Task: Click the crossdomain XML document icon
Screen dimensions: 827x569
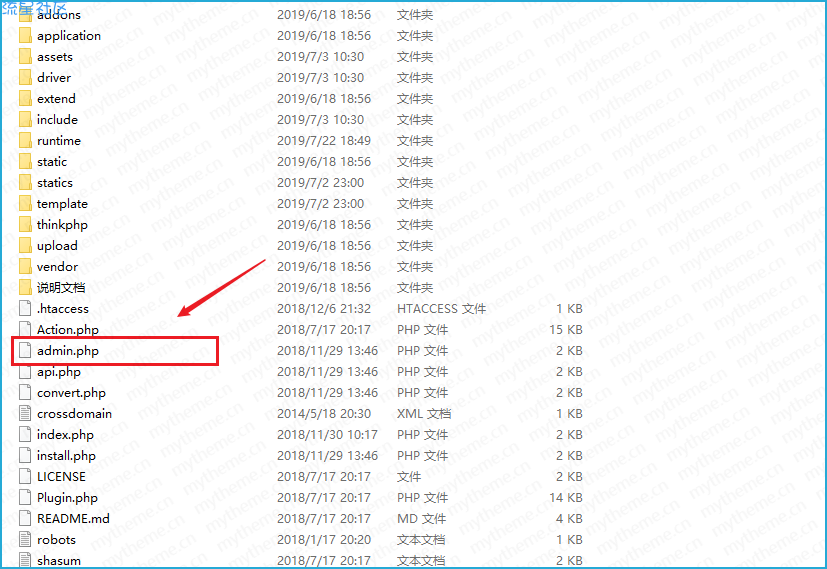Action: (x=25, y=413)
